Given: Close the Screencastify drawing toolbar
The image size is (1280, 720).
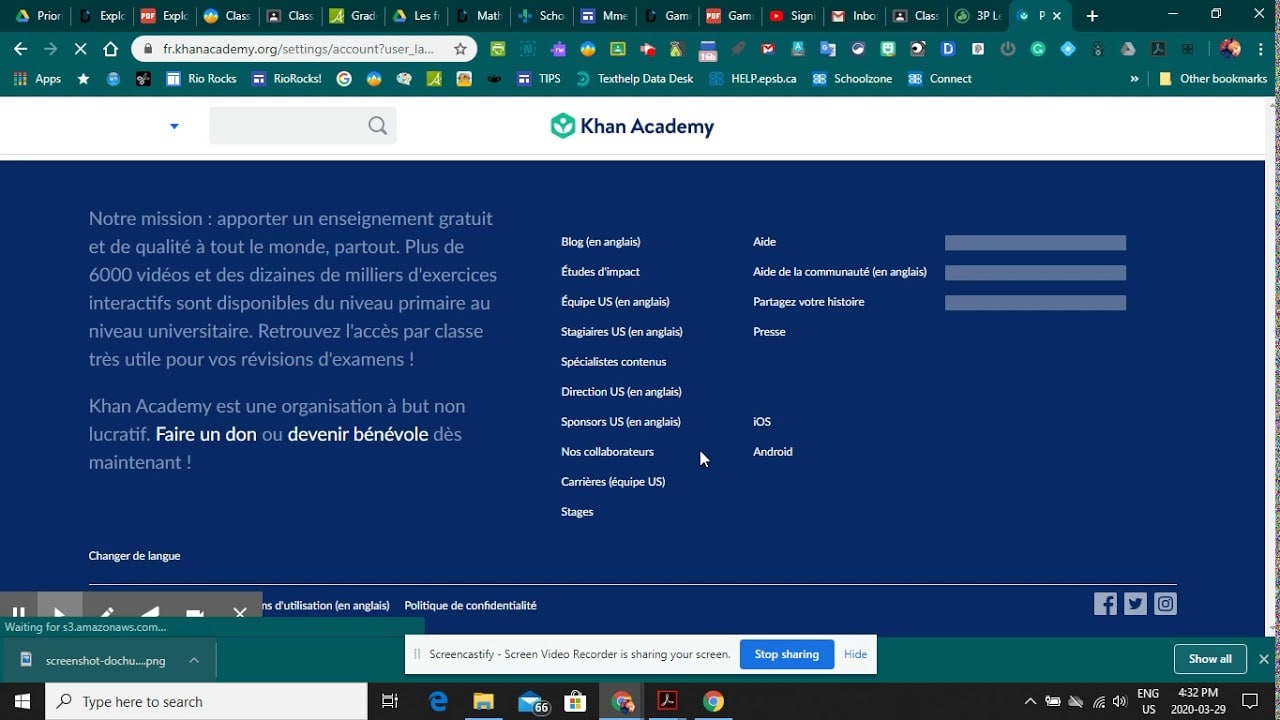Looking at the screenshot, I should point(240,612).
